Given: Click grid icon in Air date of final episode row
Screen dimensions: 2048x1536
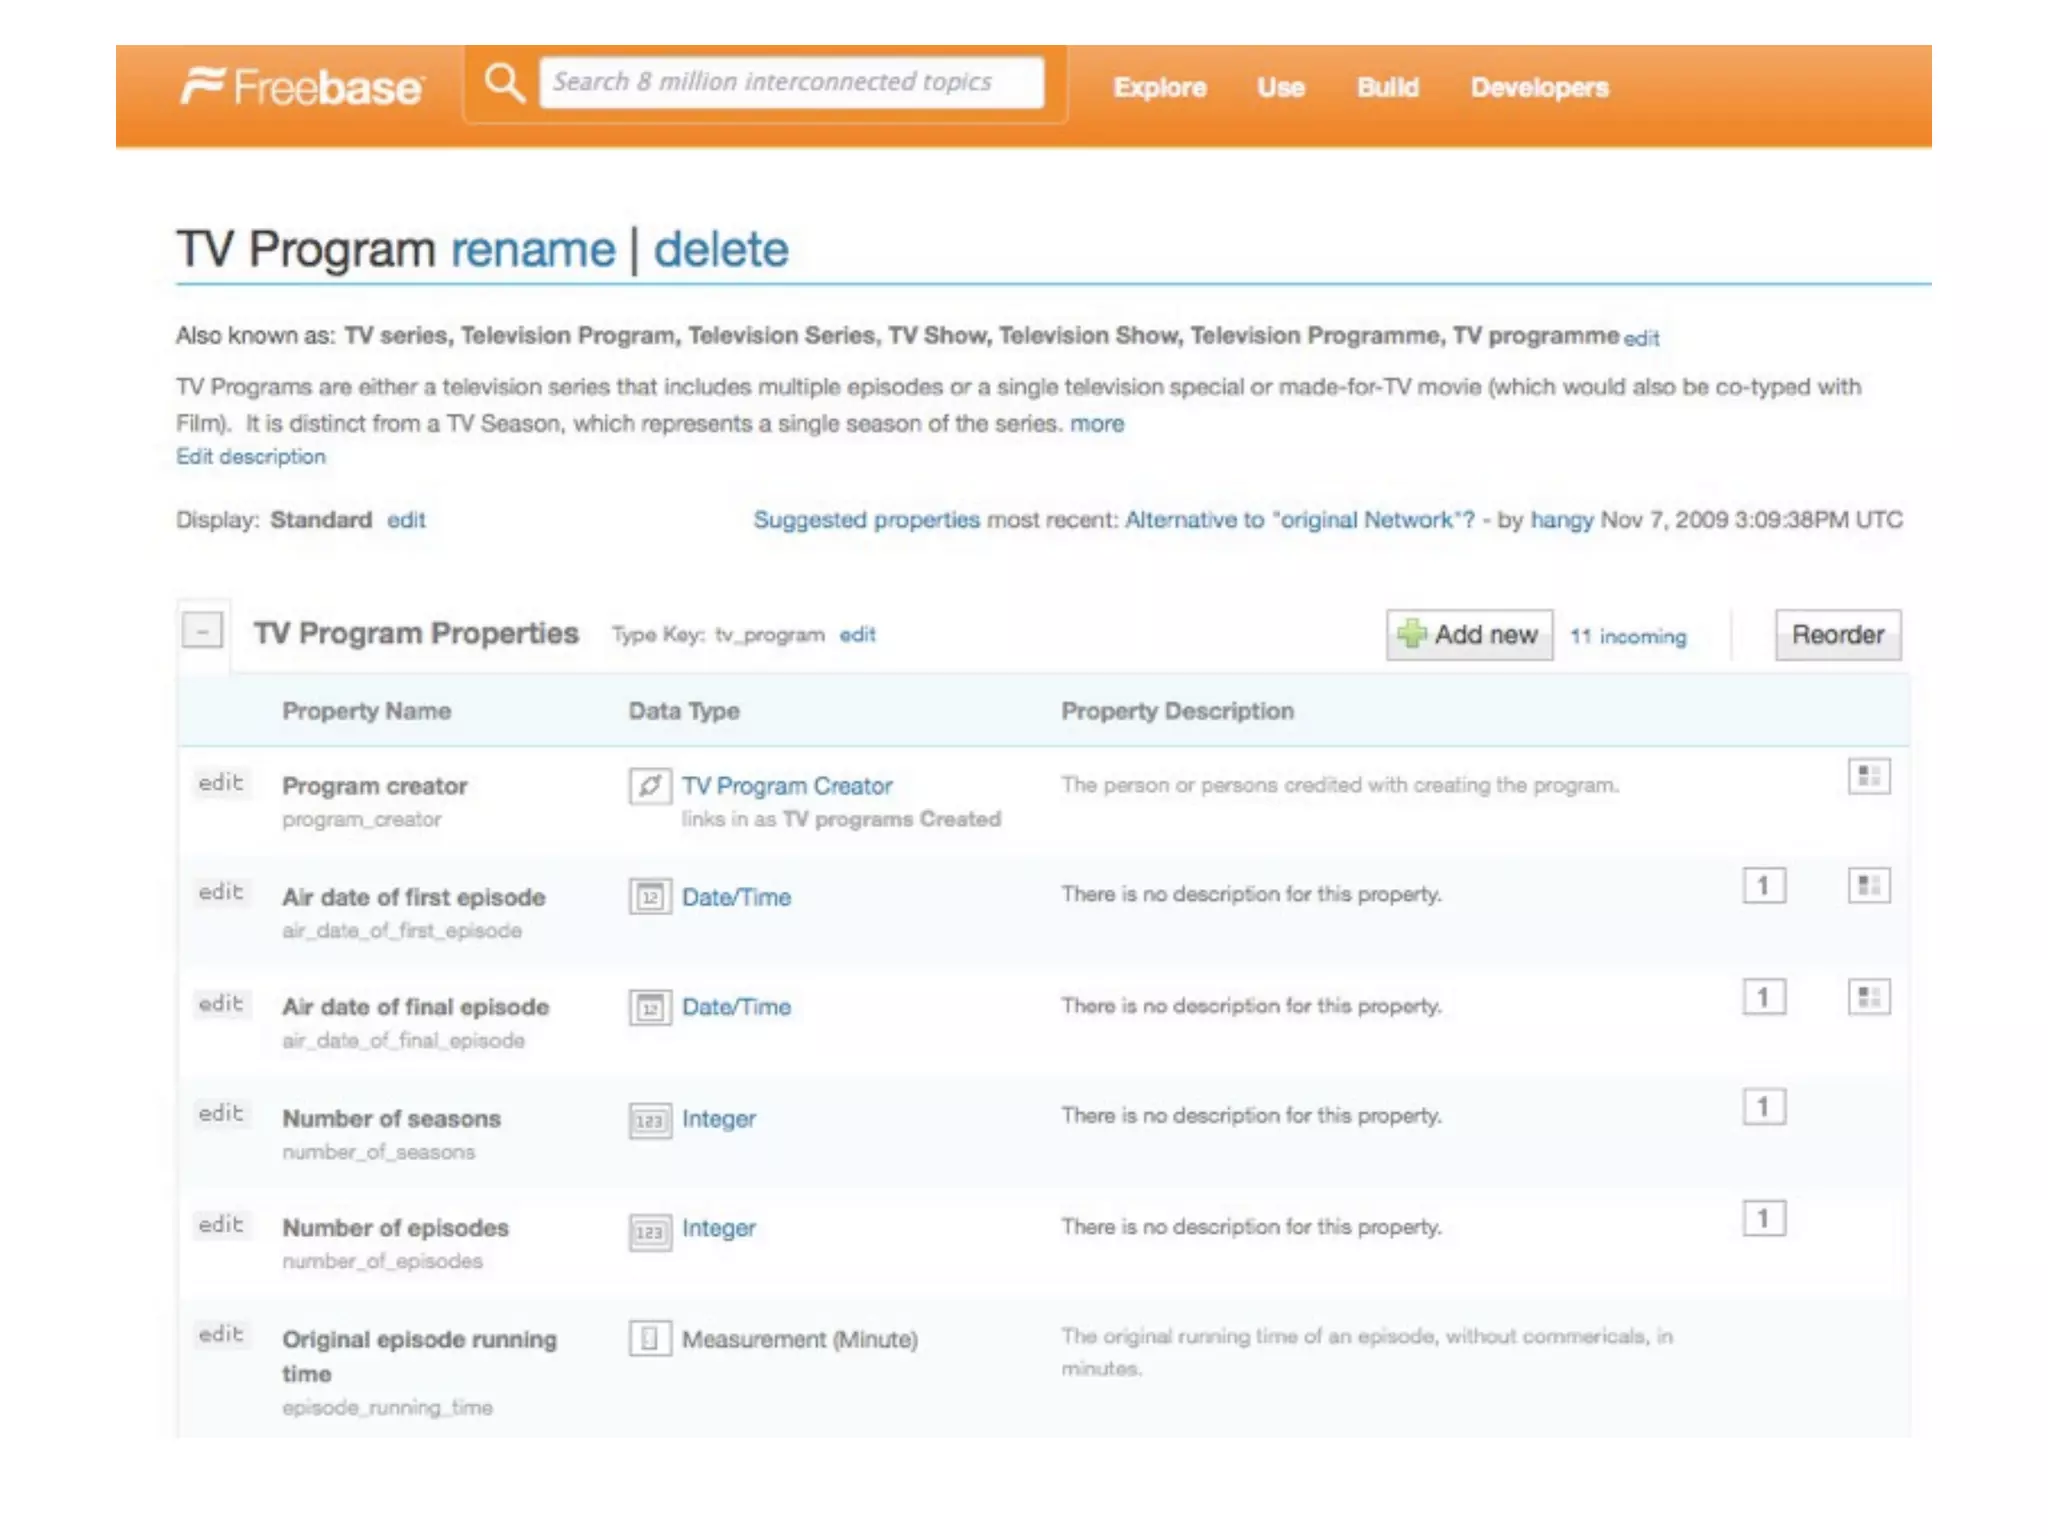Looking at the screenshot, I should point(1868,997).
